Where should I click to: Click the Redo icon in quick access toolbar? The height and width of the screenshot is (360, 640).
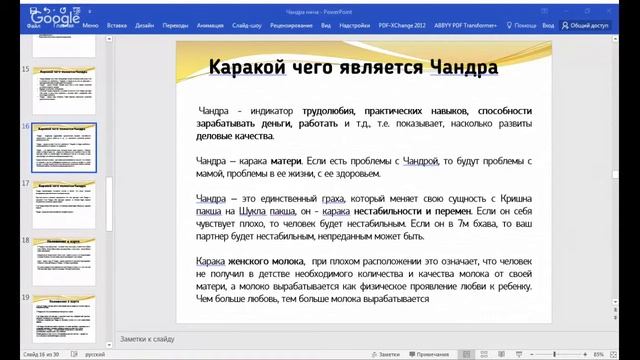click(x=63, y=11)
